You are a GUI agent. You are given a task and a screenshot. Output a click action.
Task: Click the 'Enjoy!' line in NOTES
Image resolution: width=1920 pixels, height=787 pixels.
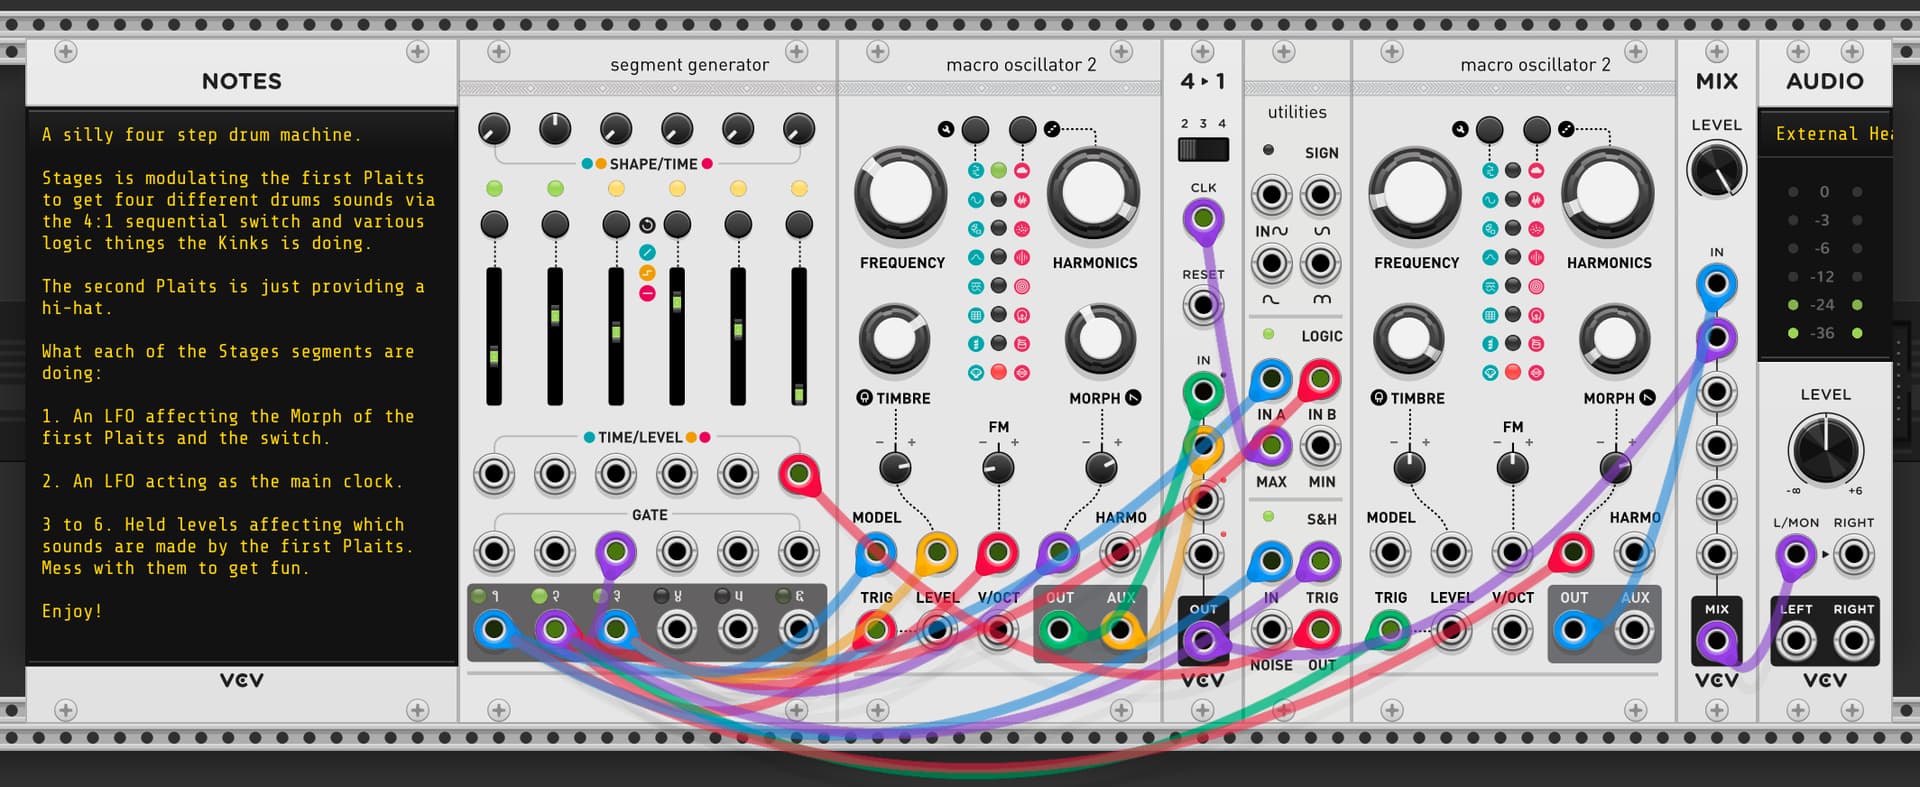point(72,611)
